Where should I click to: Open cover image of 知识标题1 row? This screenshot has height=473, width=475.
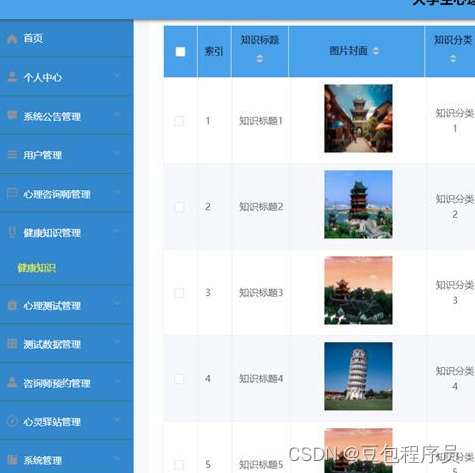[358, 118]
